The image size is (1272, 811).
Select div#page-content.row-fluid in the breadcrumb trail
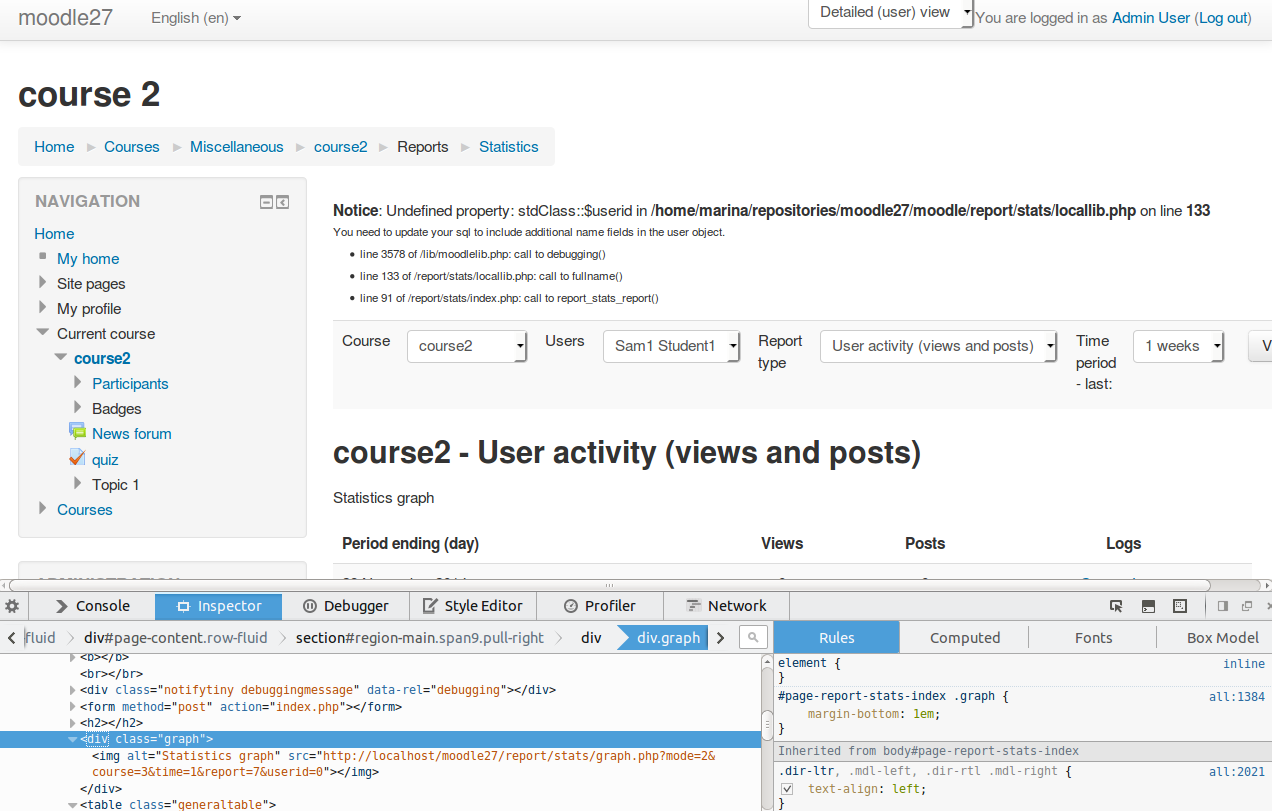176,637
